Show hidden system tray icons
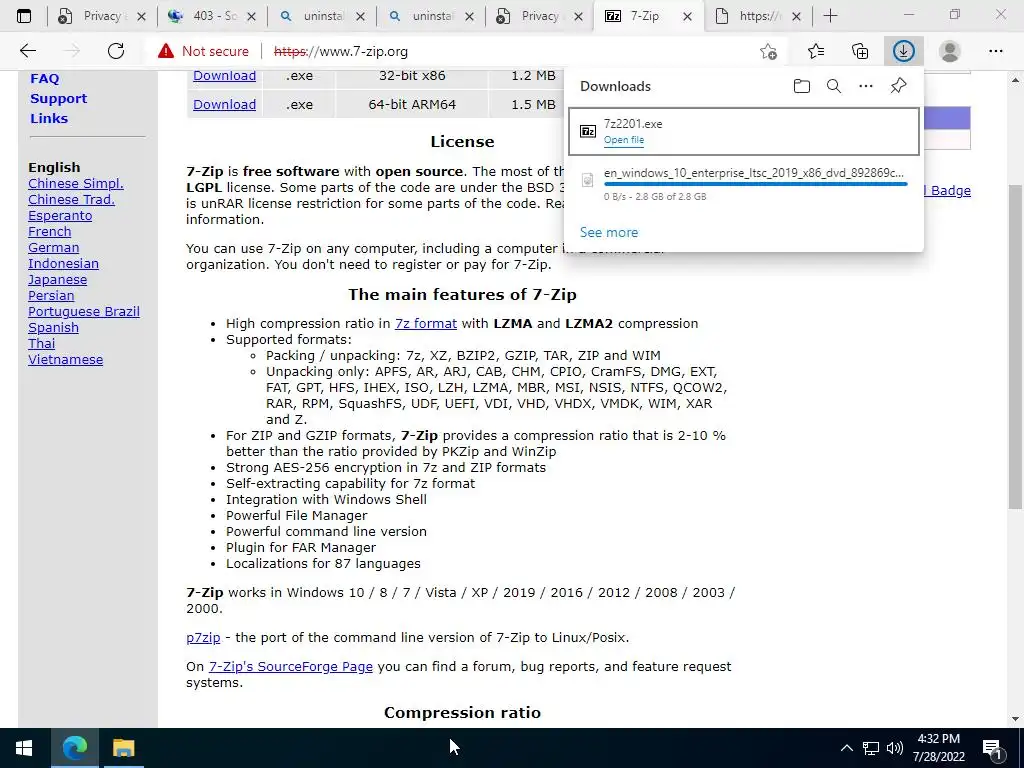Screen dimensions: 1024x768 pos(846,748)
